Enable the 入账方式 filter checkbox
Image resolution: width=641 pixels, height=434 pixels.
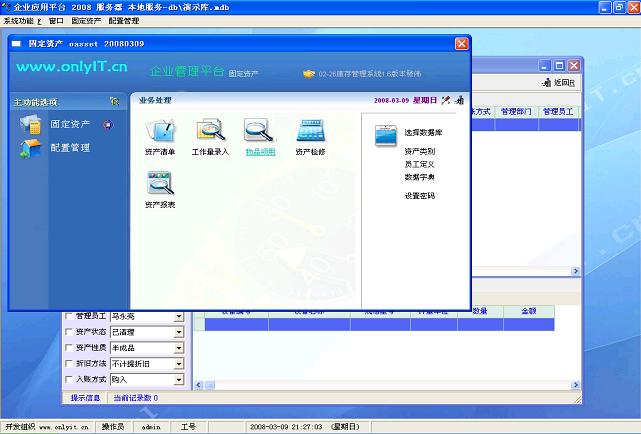coord(68,380)
